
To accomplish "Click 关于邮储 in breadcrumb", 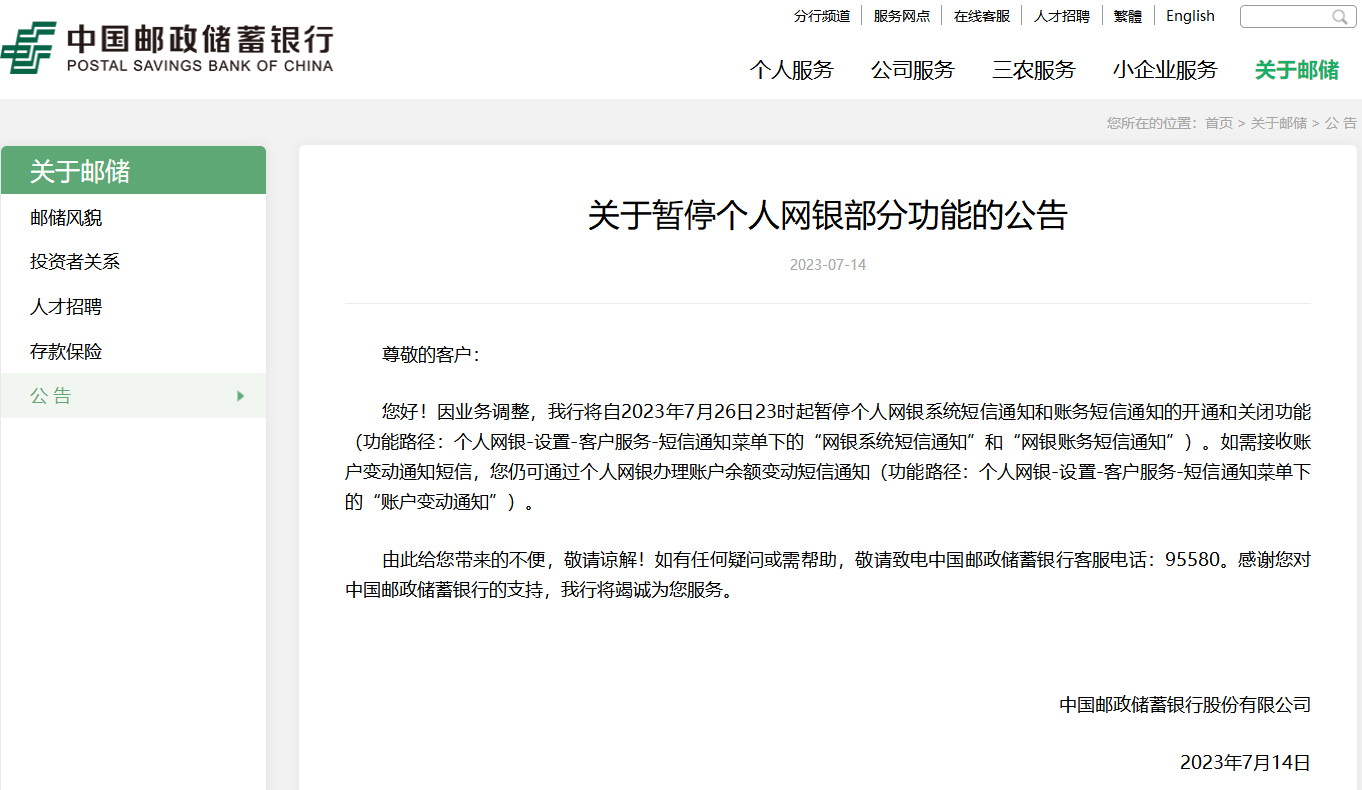I will click(x=1279, y=123).
